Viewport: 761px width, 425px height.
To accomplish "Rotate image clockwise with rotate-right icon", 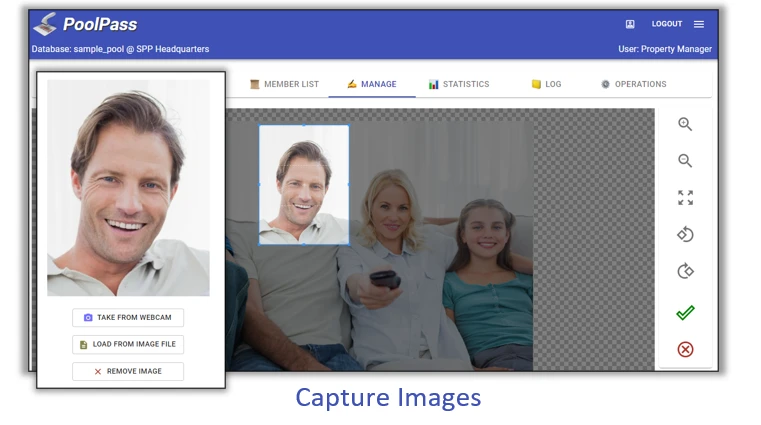I will tap(685, 271).
